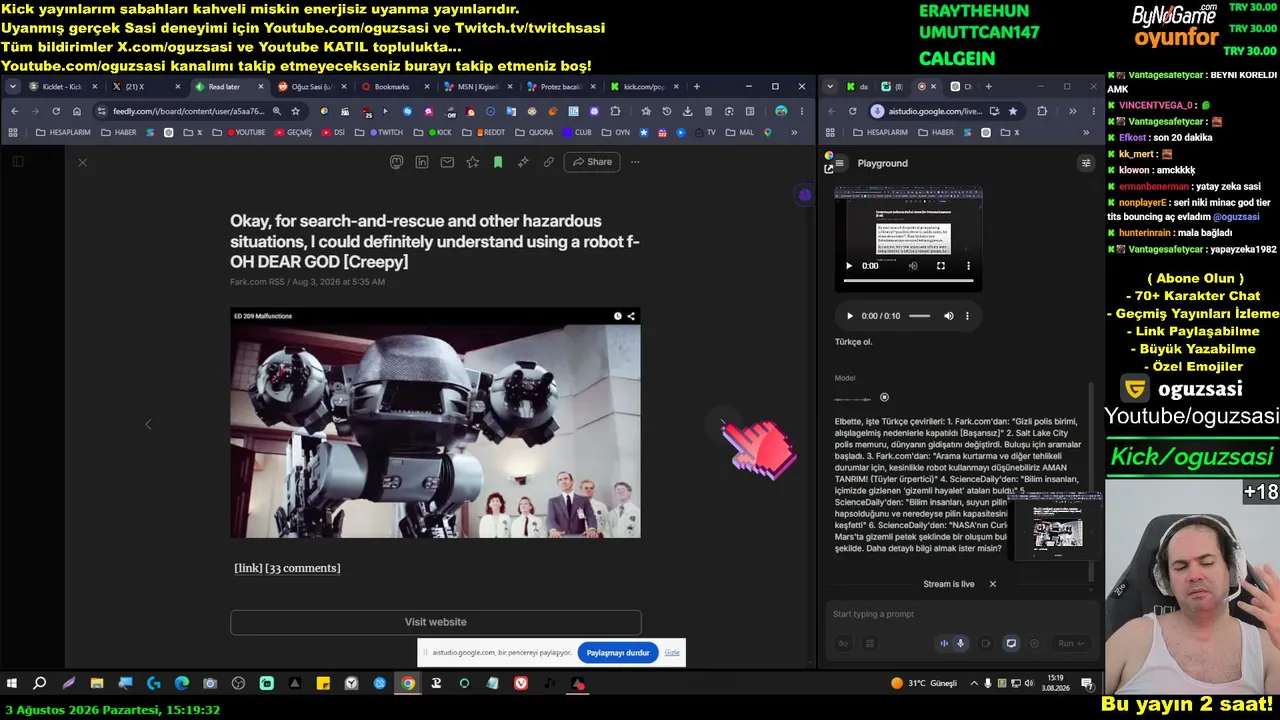Open Playground run settings sliders icon
The width and height of the screenshot is (1280, 720).
pos(1086,163)
